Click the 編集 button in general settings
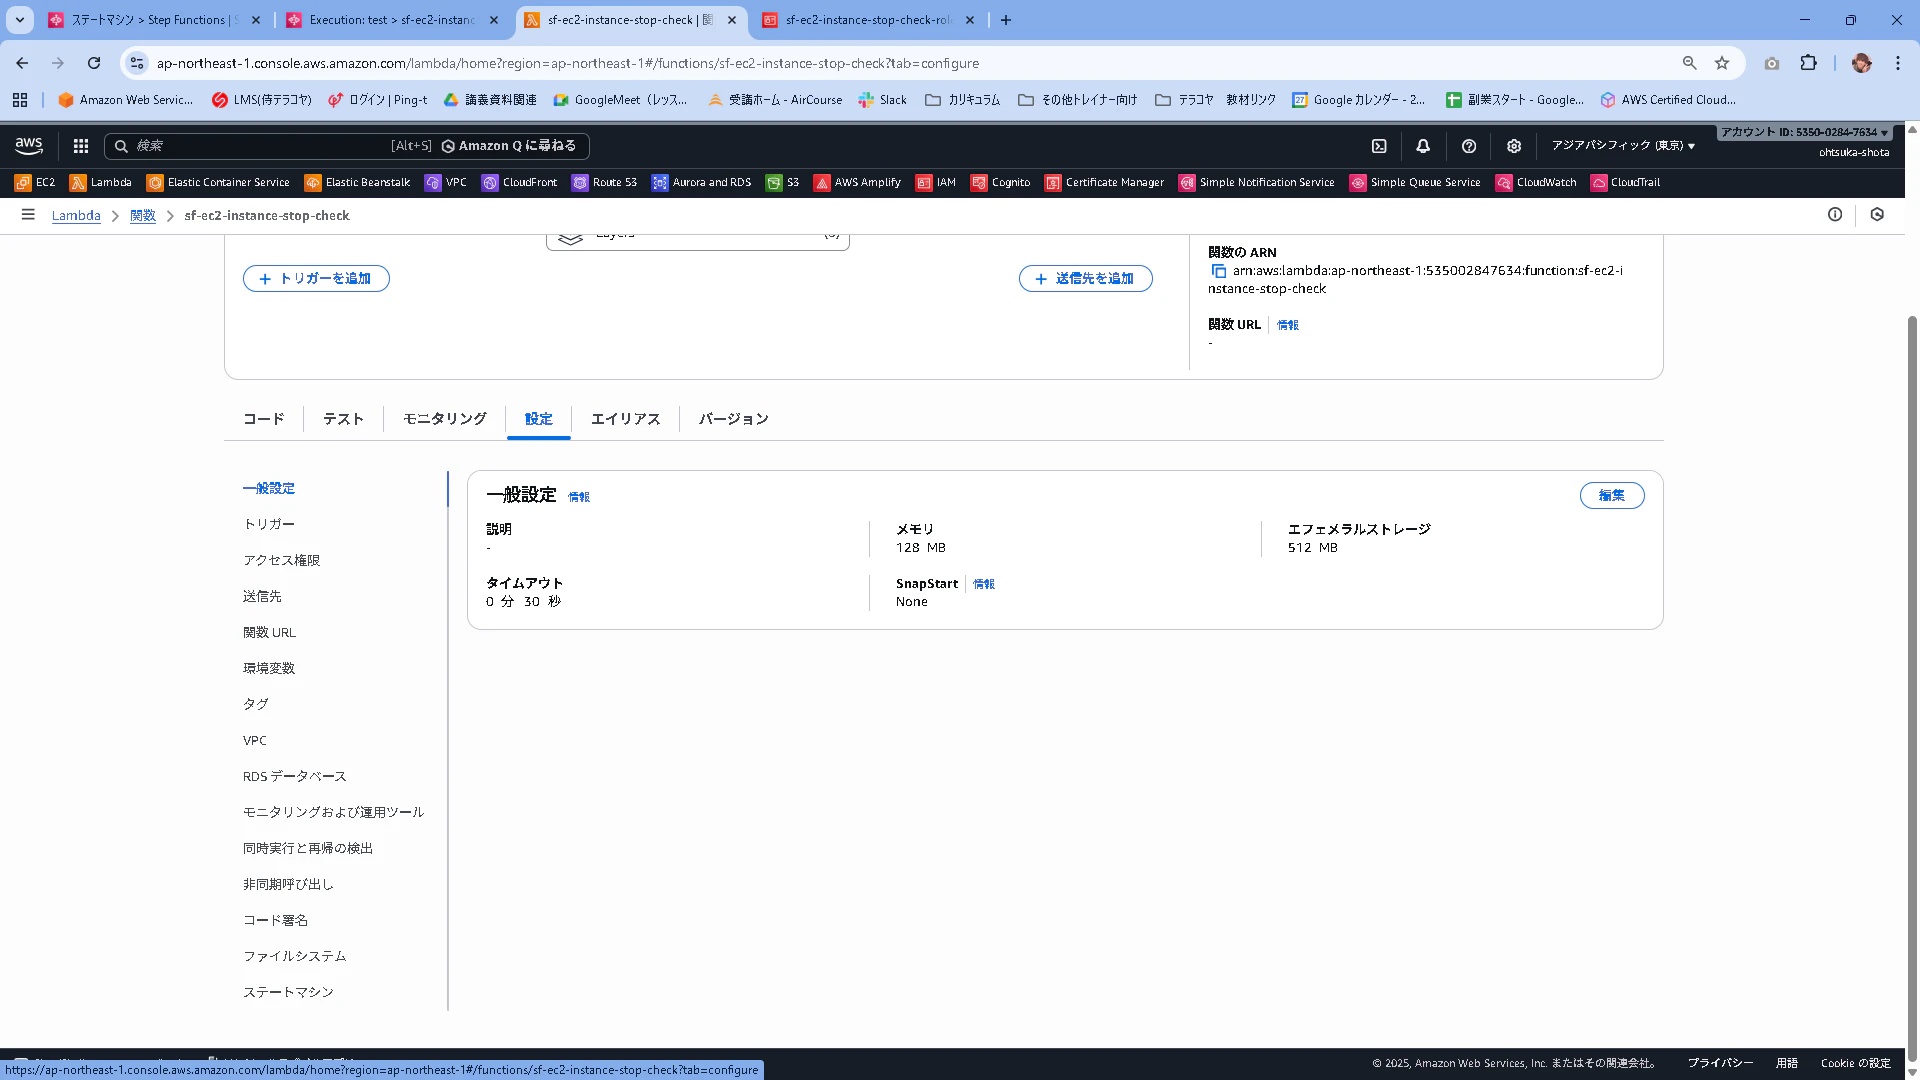Screen dimensions: 1920x1080 tap(1611, 495)
